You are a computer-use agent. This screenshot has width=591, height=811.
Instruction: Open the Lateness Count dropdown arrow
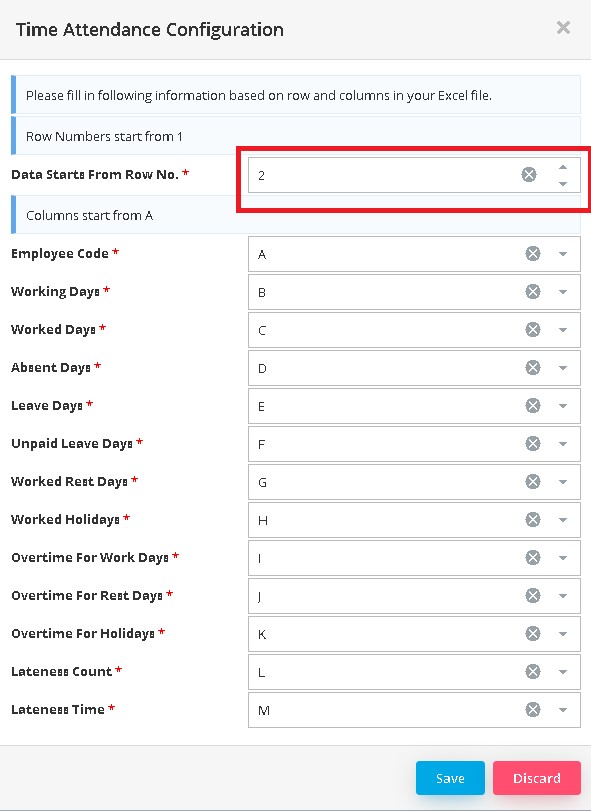click(x=563, y=672)
